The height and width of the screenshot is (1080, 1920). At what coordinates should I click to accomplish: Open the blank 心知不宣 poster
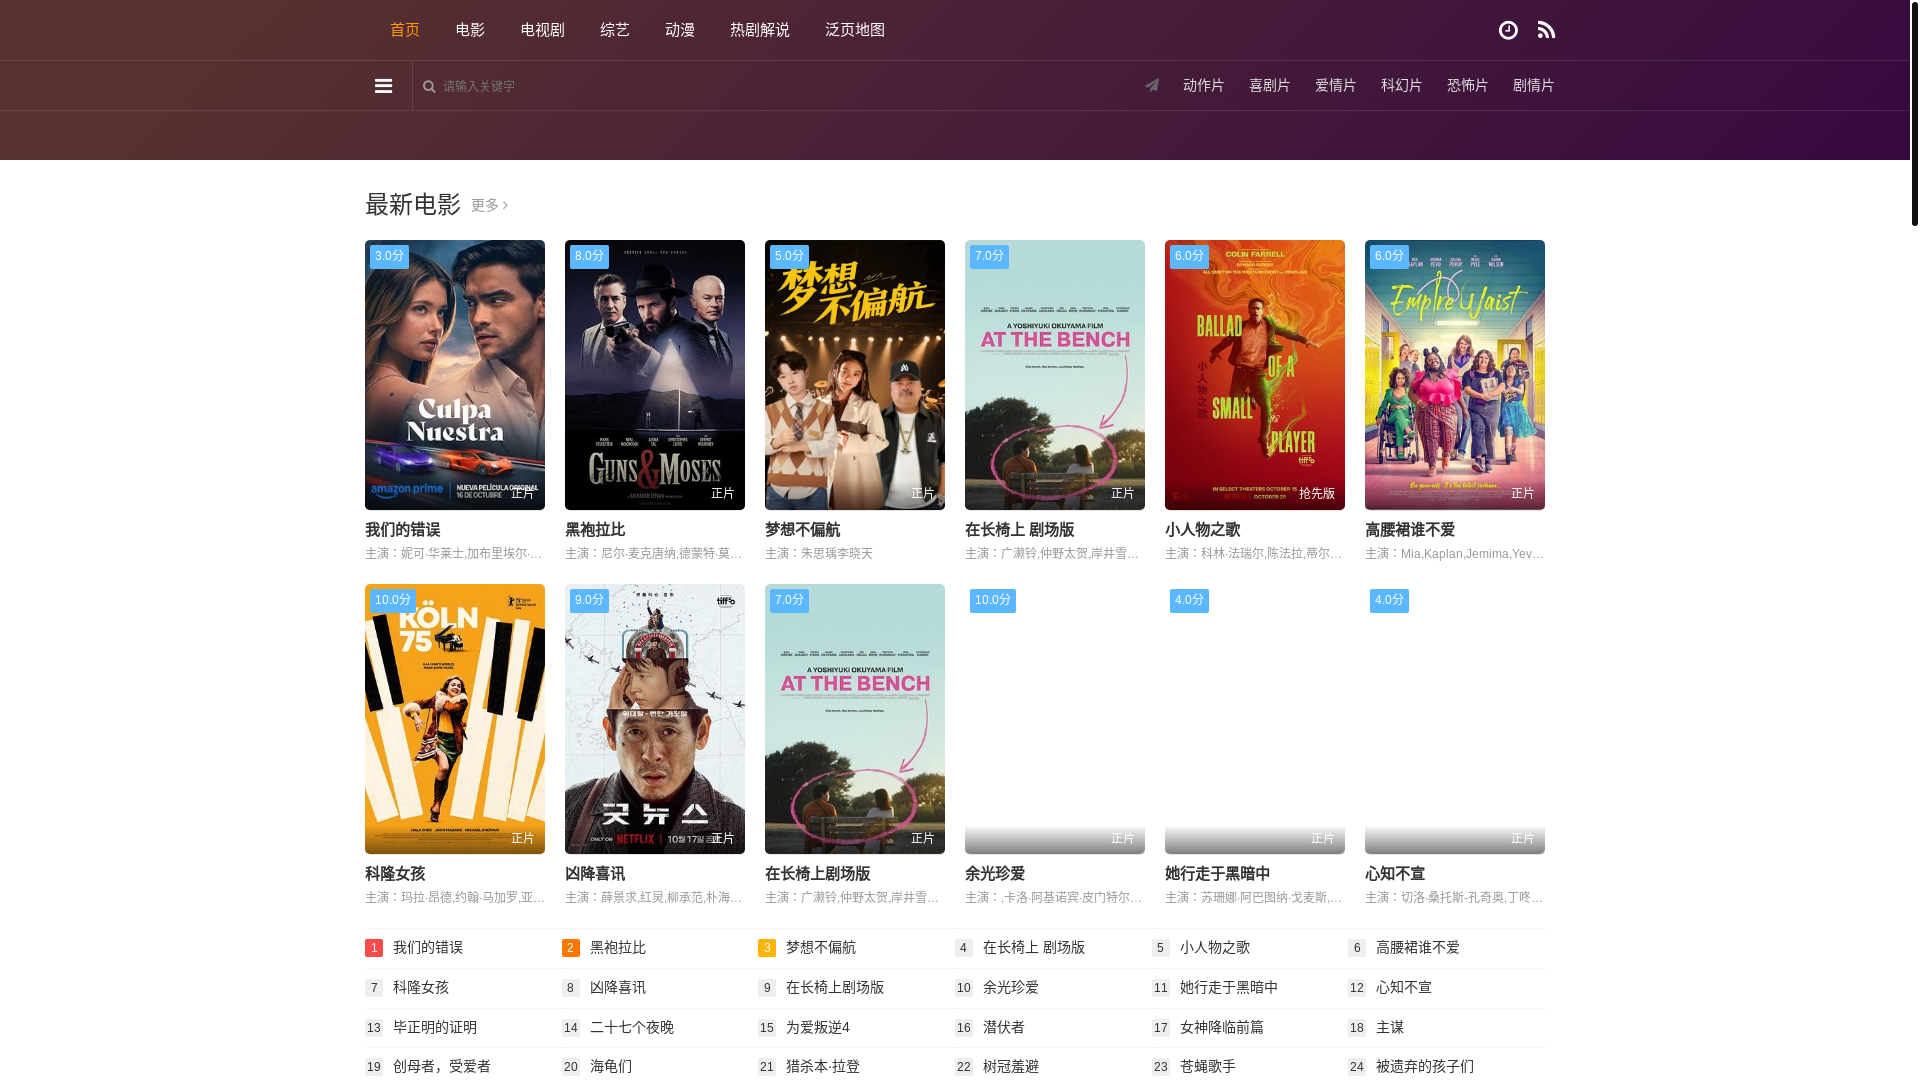click(1455, 719)
